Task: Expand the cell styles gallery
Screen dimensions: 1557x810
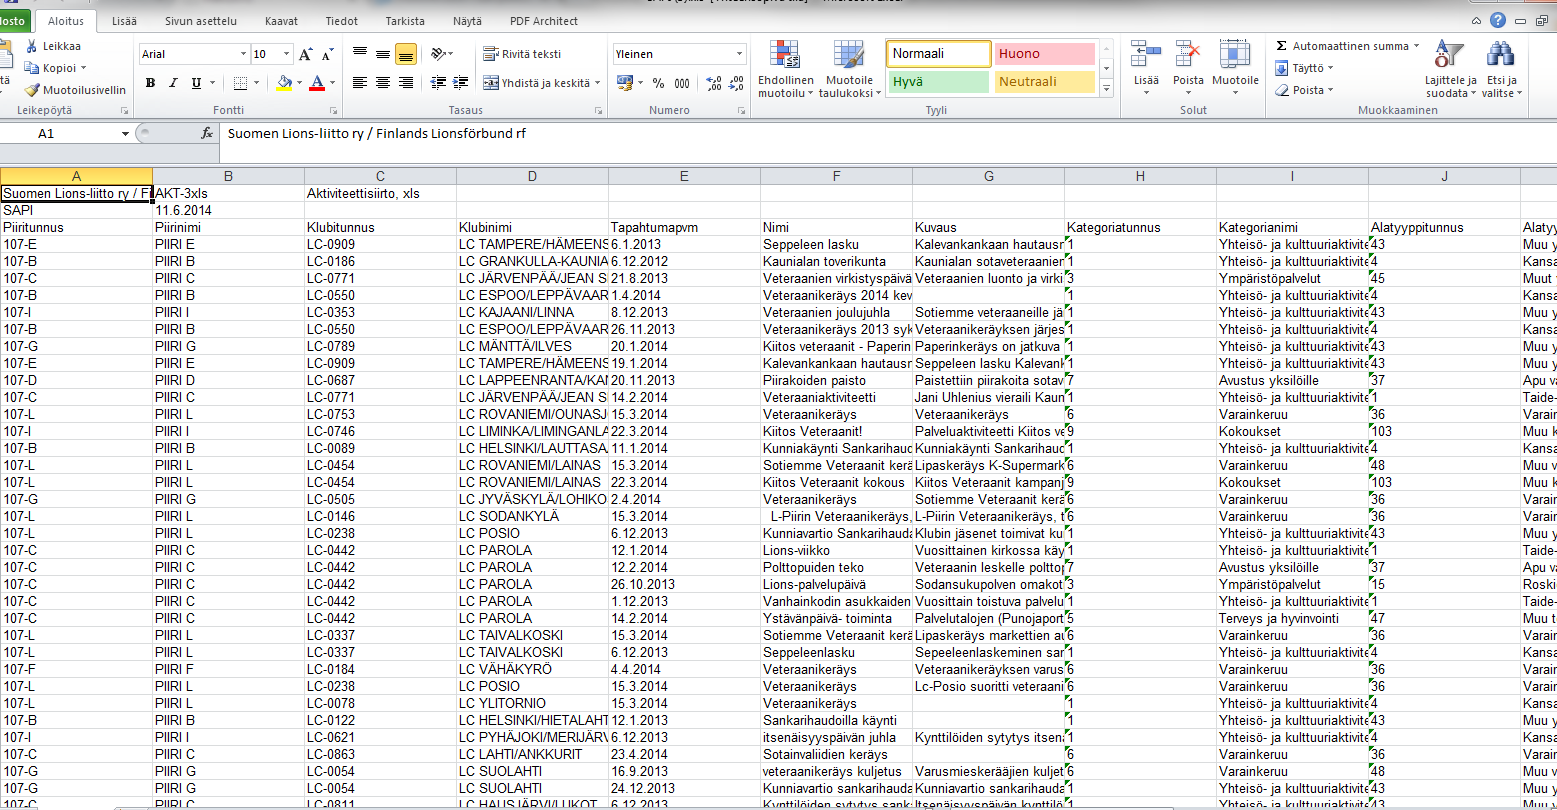Action: pos(1107,90)
